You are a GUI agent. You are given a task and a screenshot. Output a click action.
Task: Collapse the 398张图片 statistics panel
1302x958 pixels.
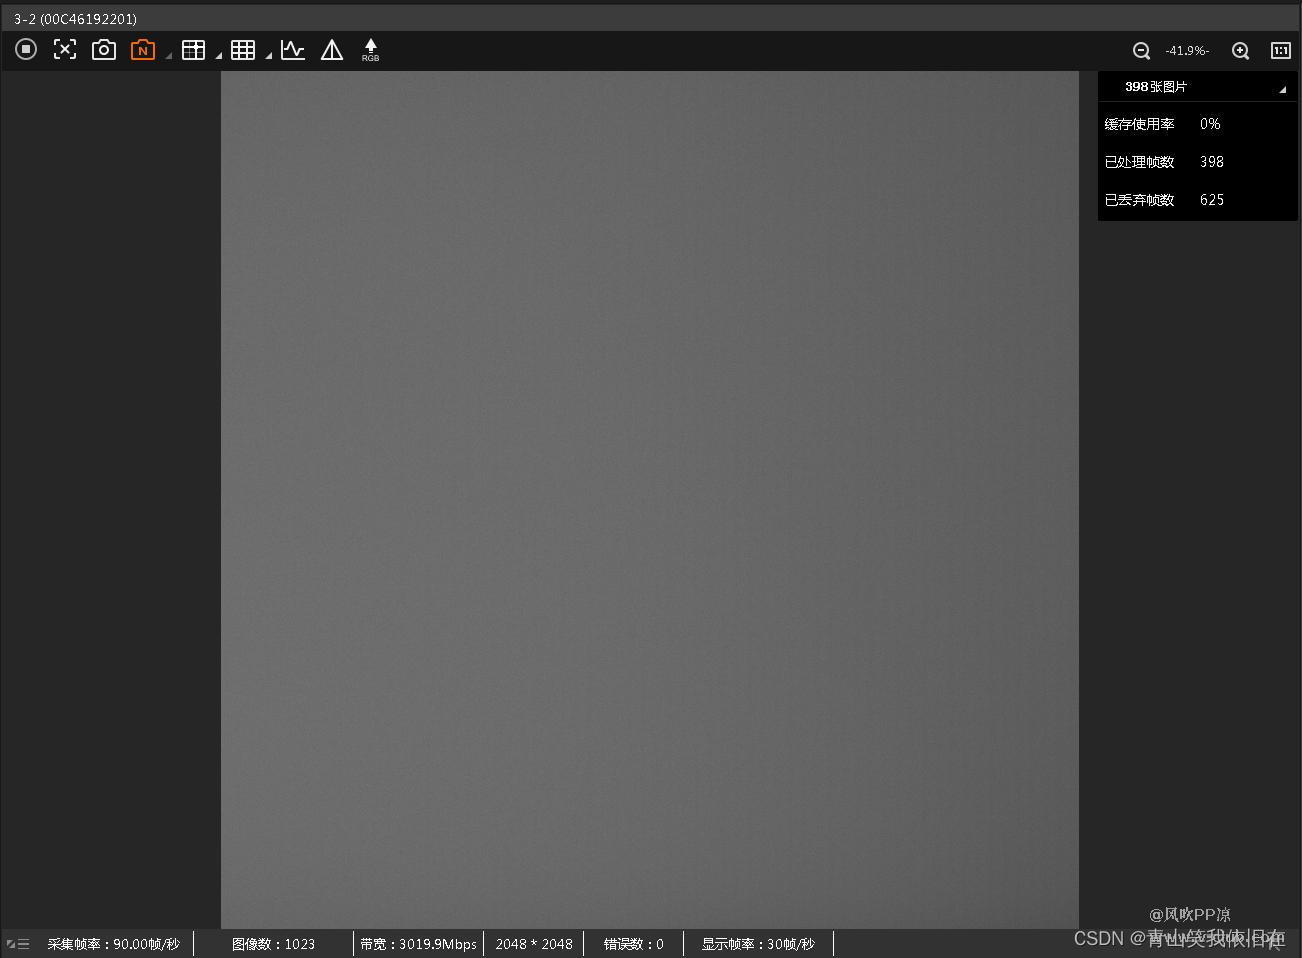pyautogui.click(x=1282, y=89)
